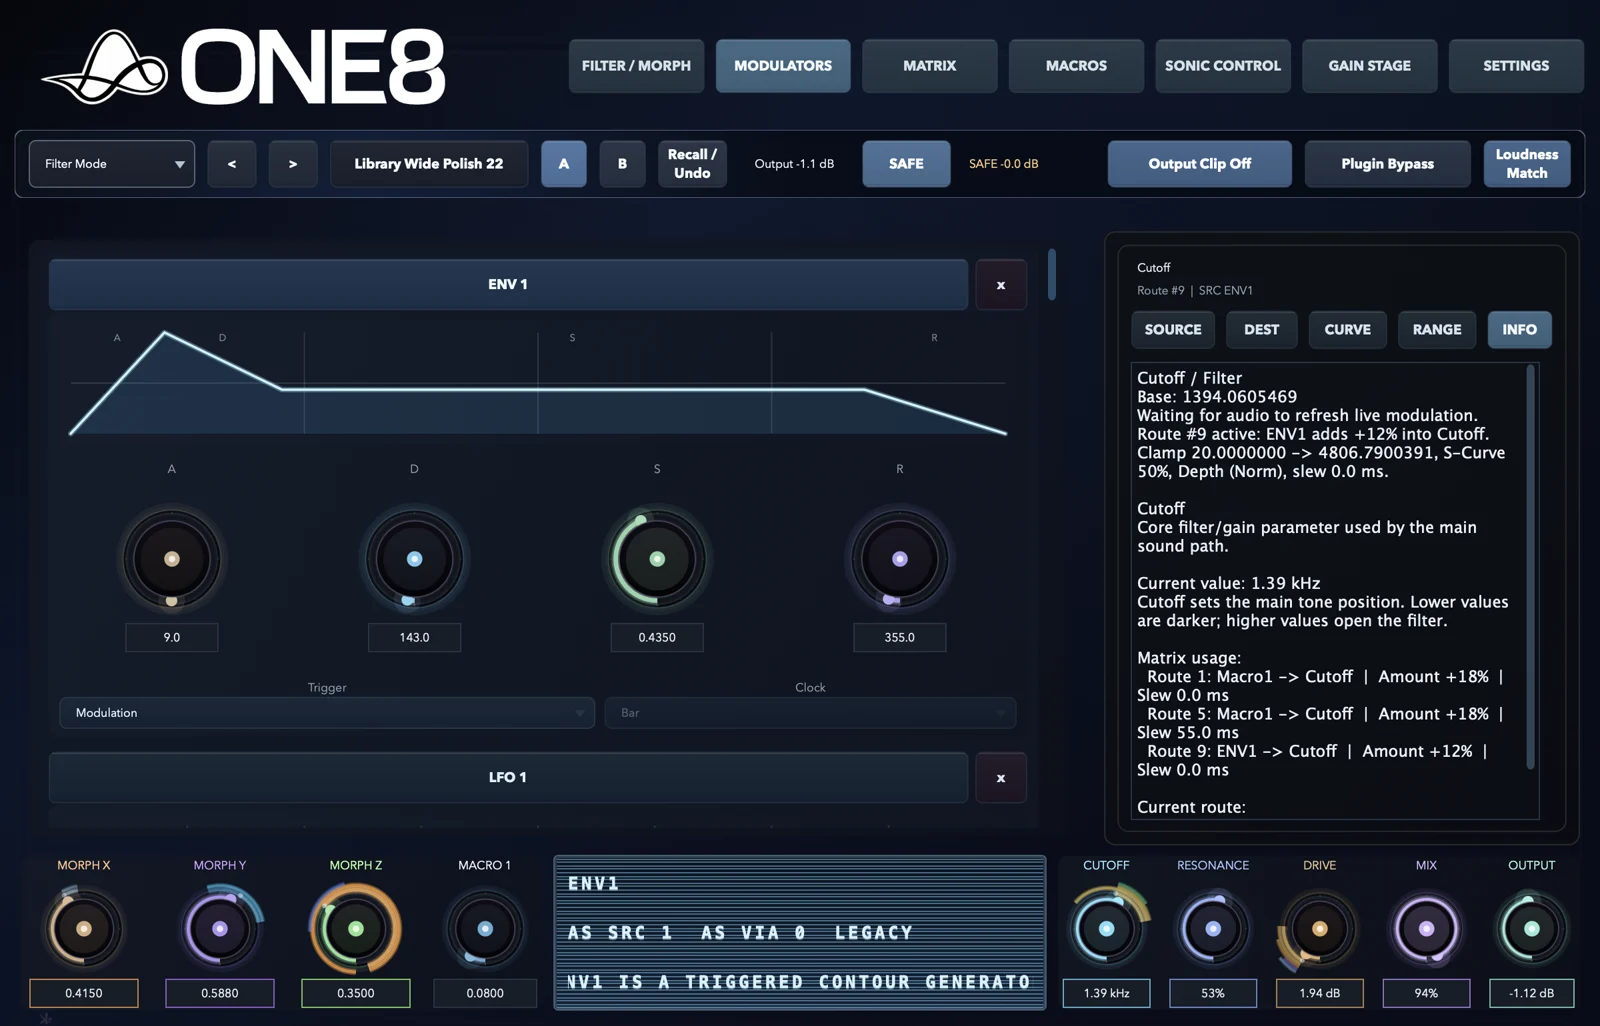Click the Decay value field 143.0

[415, 638]
